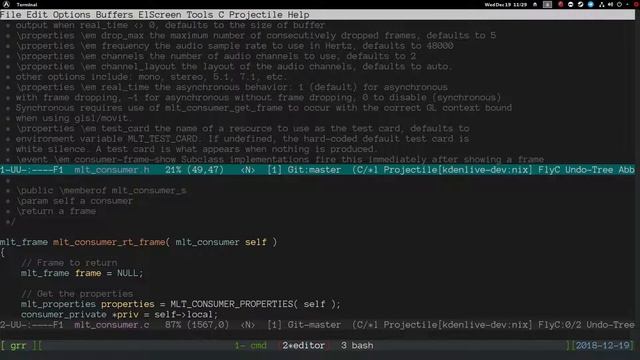The image size is (640, 360).
Task: Click the consumer-frame-show event comment line
Action: [x=280, y=160]
